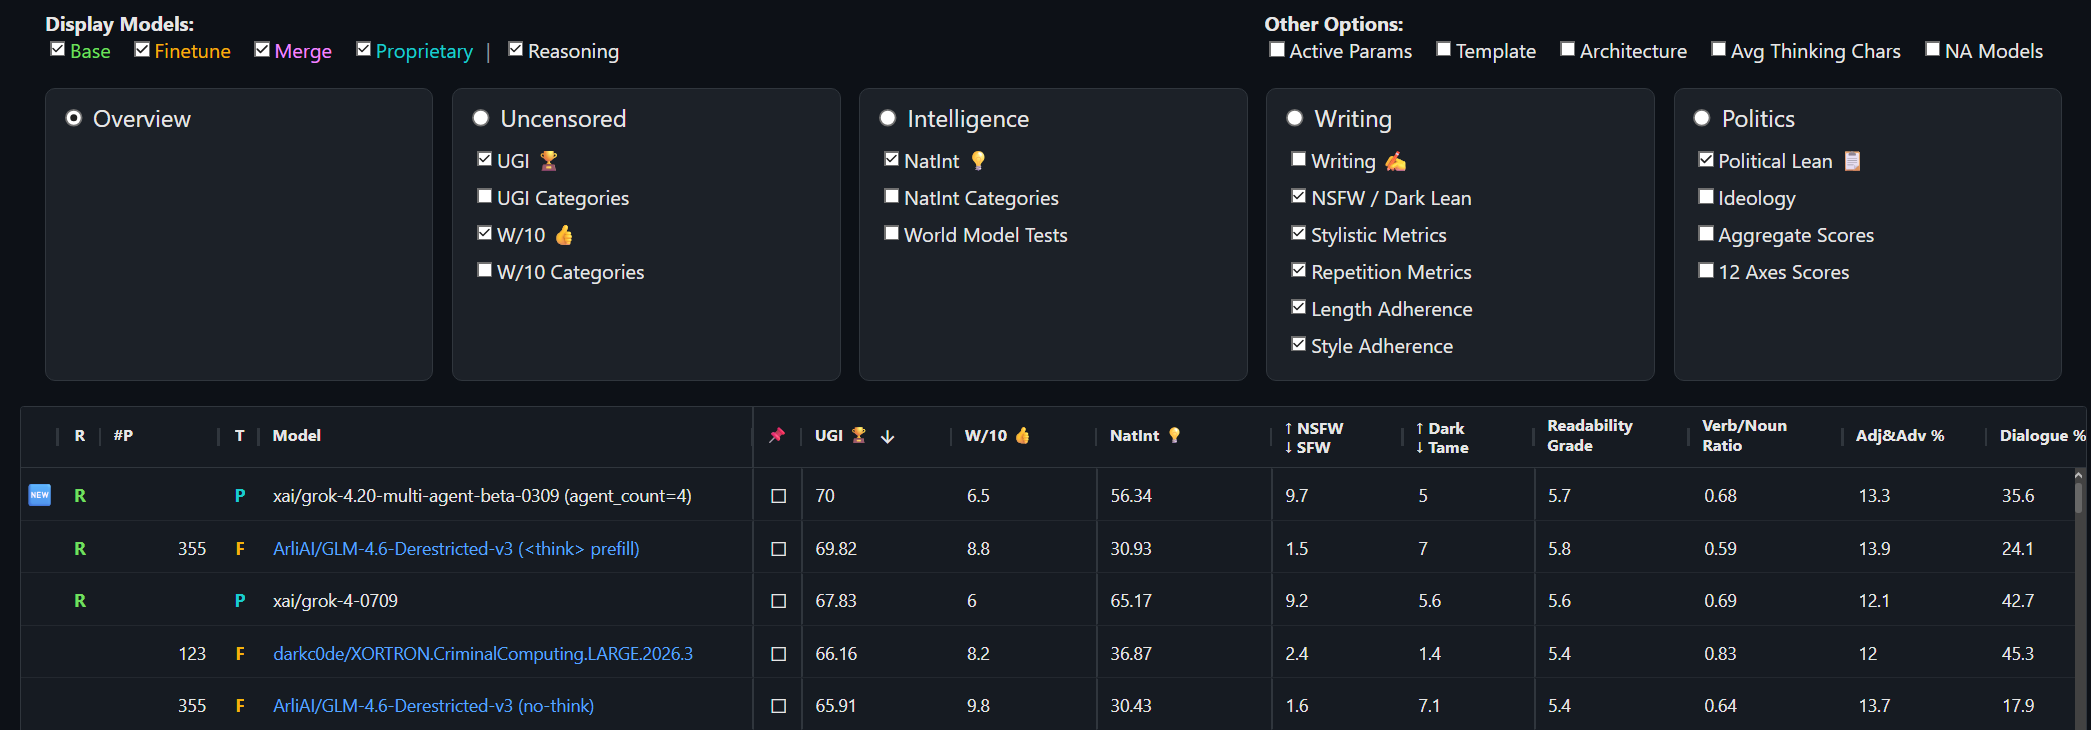Select the Uncensored radio button

tap(481, 118)
